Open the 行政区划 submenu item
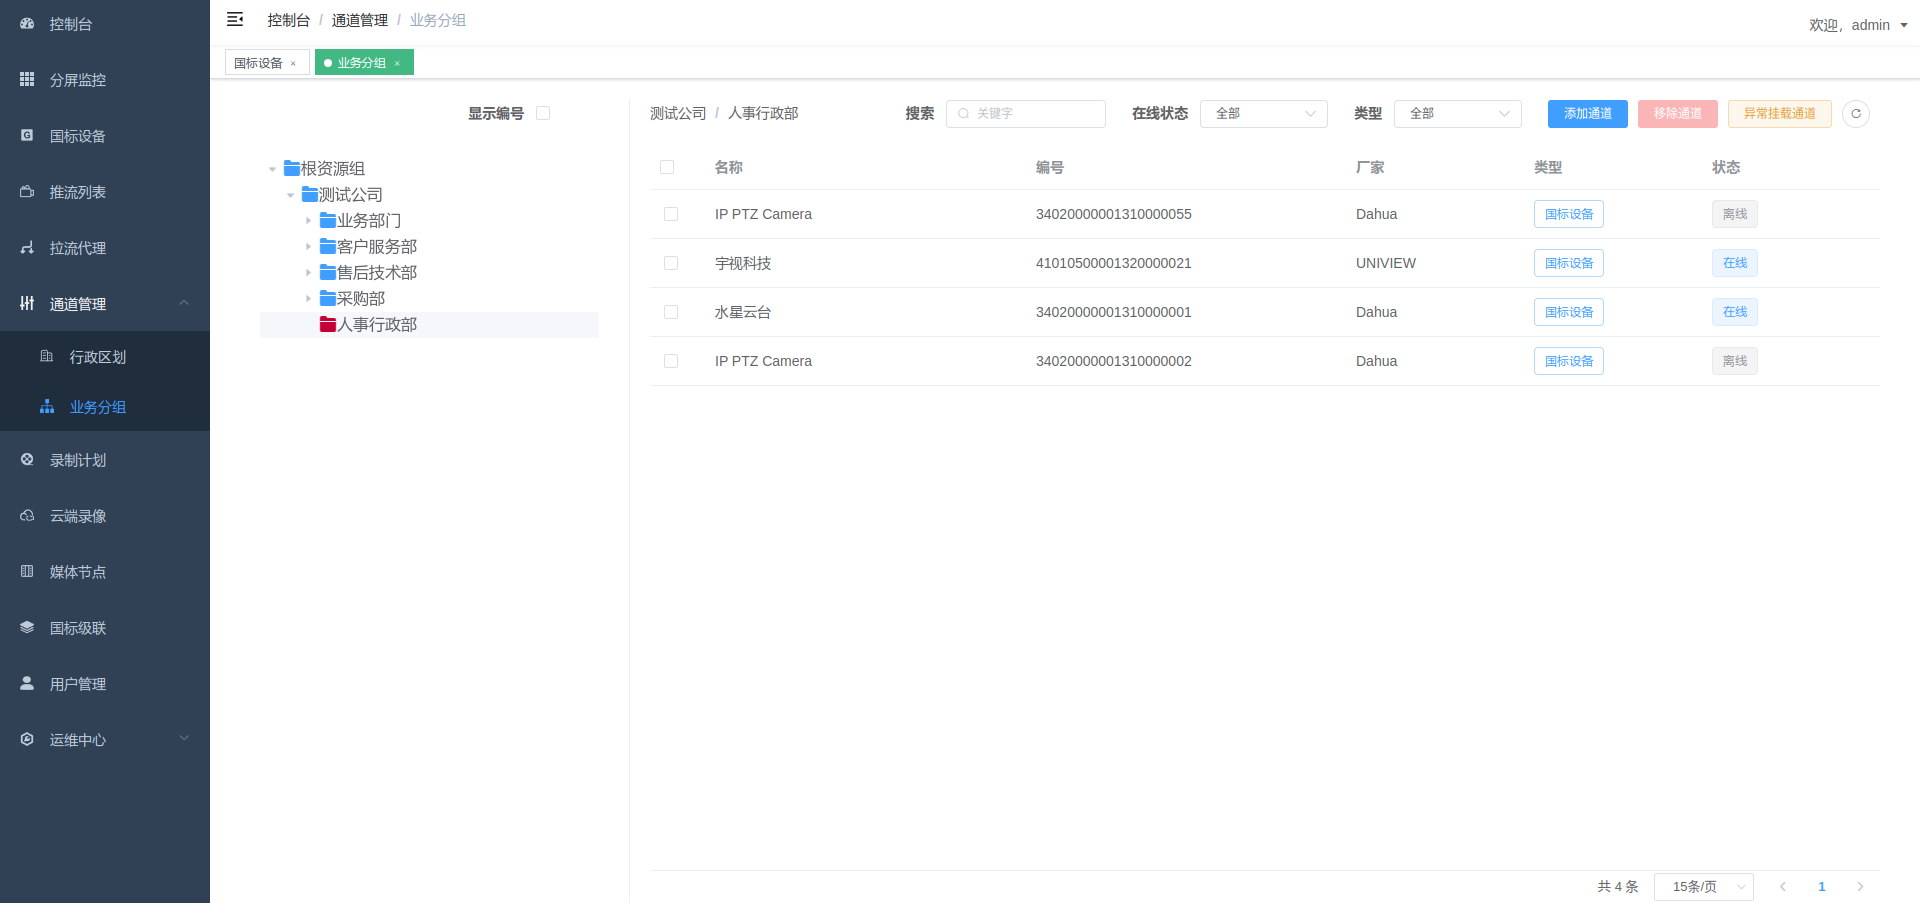1920x903 pixels. (x=97, y=357)
